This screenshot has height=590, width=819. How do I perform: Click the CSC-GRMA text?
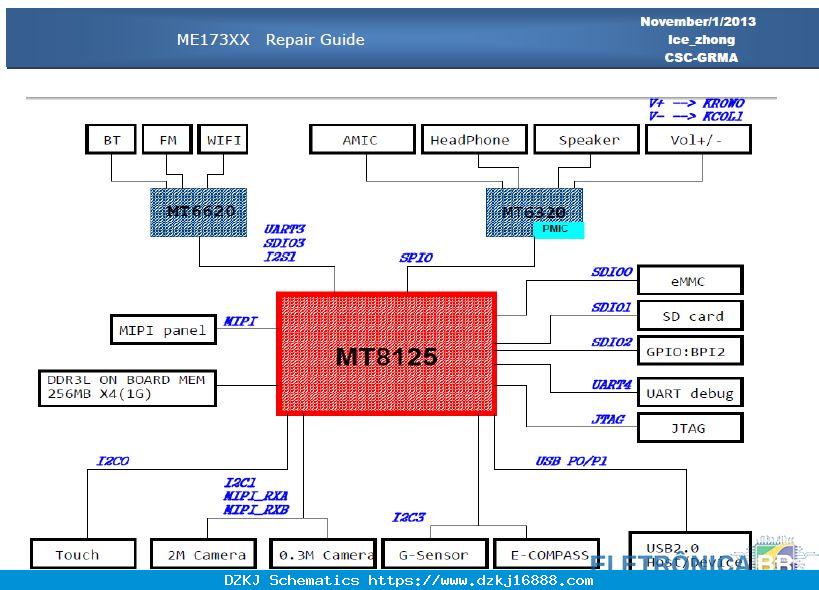(x=701, y=57)
